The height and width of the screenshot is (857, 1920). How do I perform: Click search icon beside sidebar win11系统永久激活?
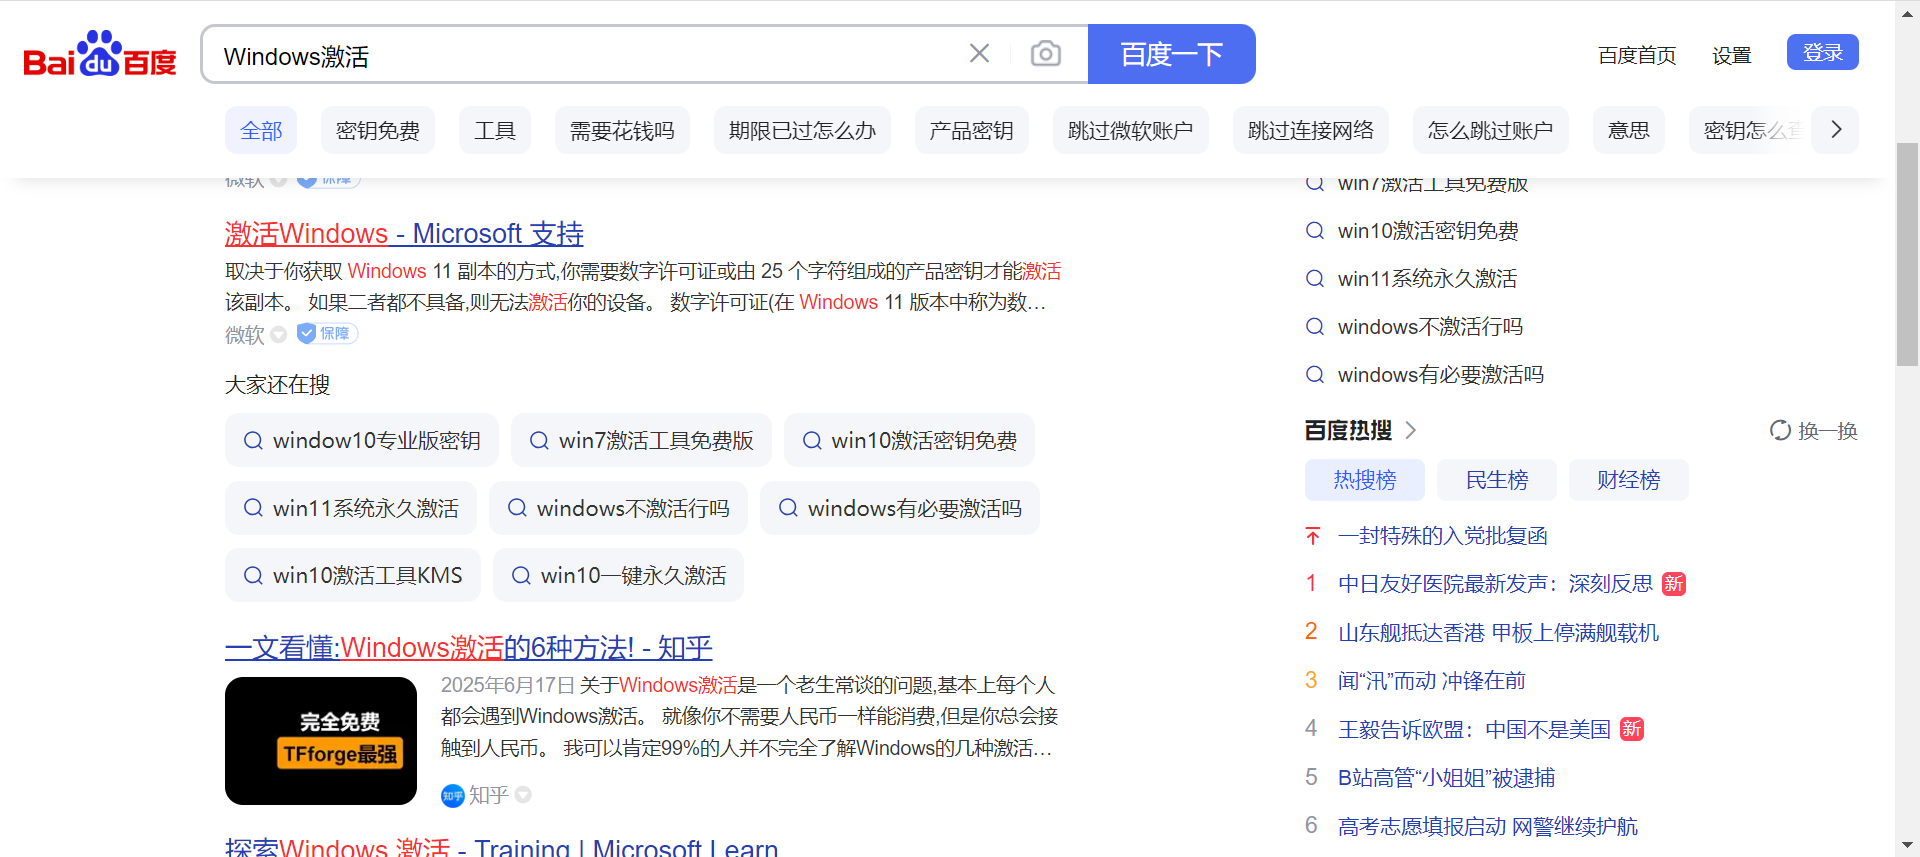[x=1315, y=279]
